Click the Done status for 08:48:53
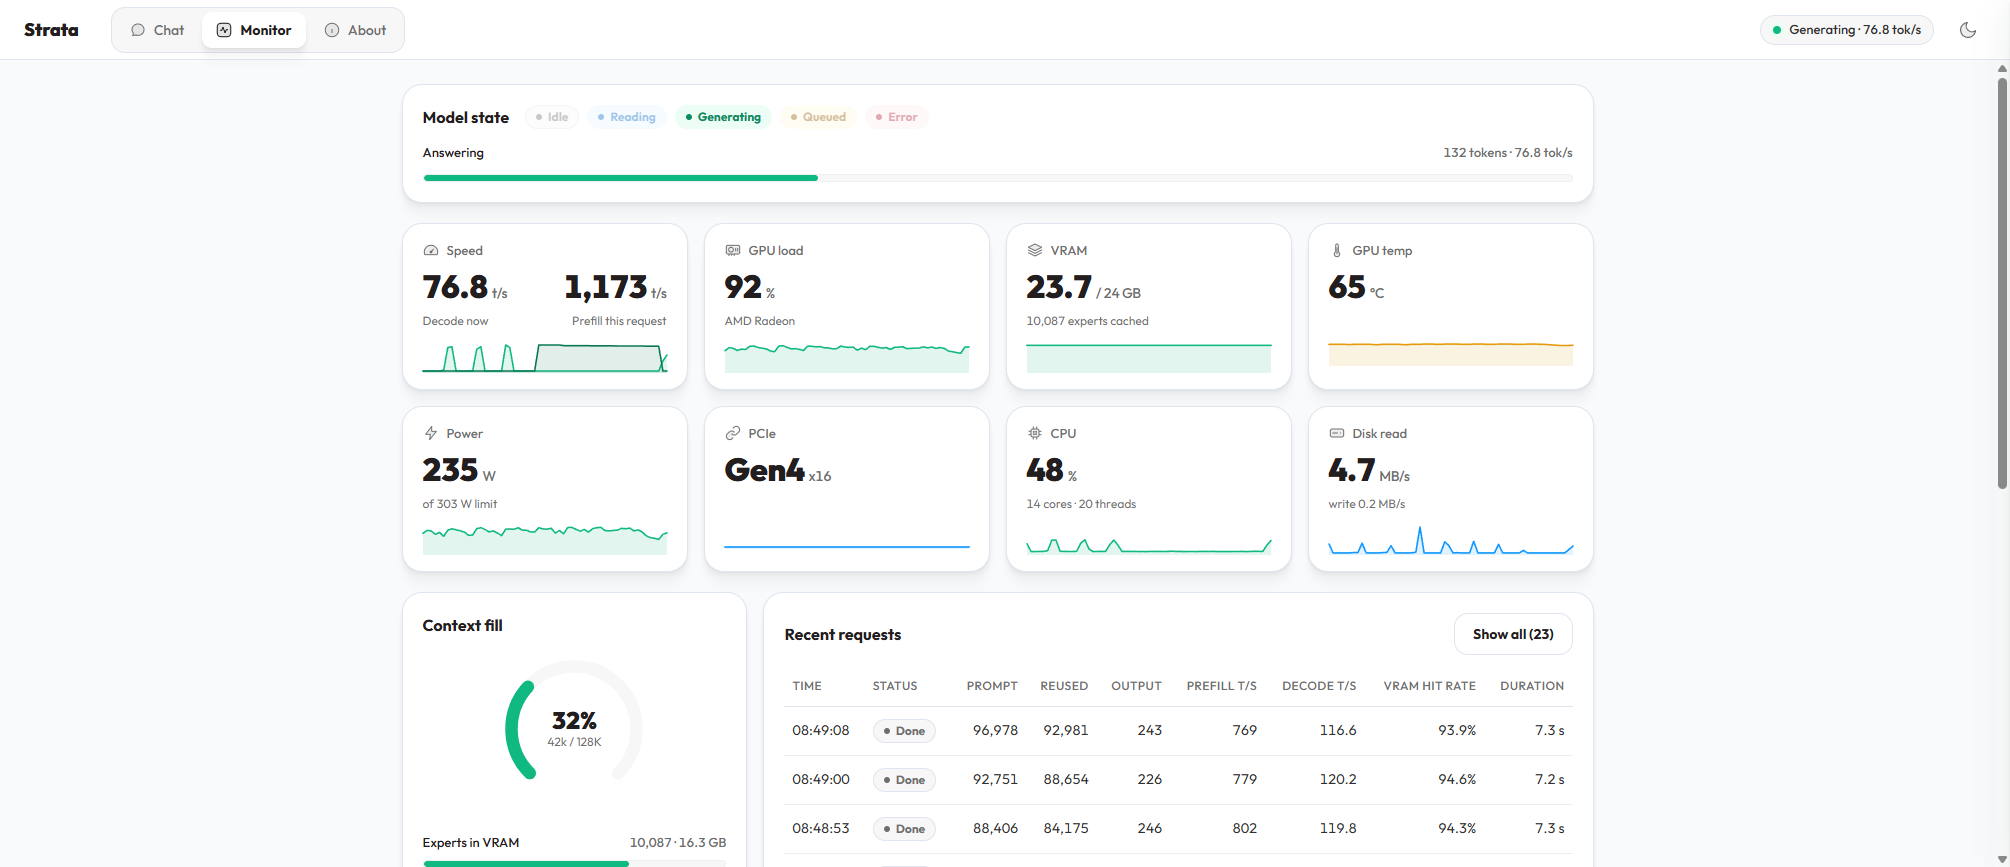 [904, 829]
